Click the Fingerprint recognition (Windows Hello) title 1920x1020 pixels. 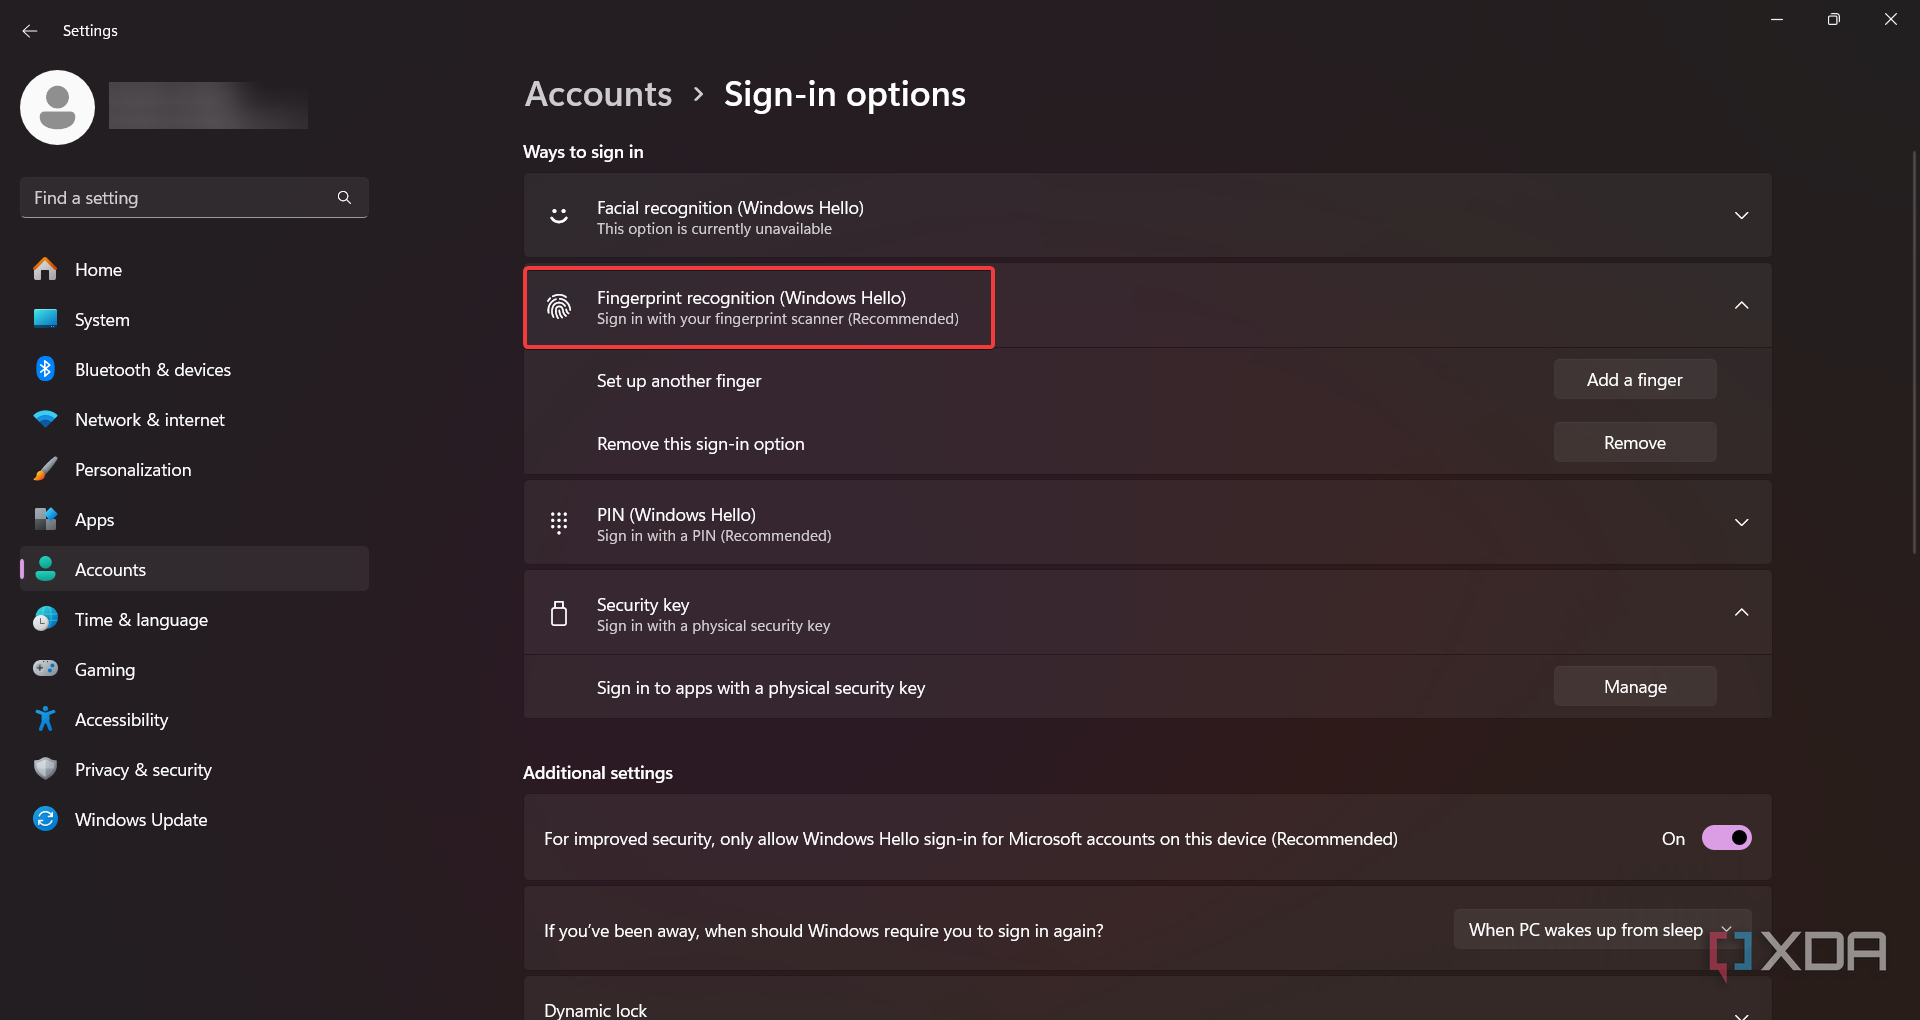tap(751, 297)
